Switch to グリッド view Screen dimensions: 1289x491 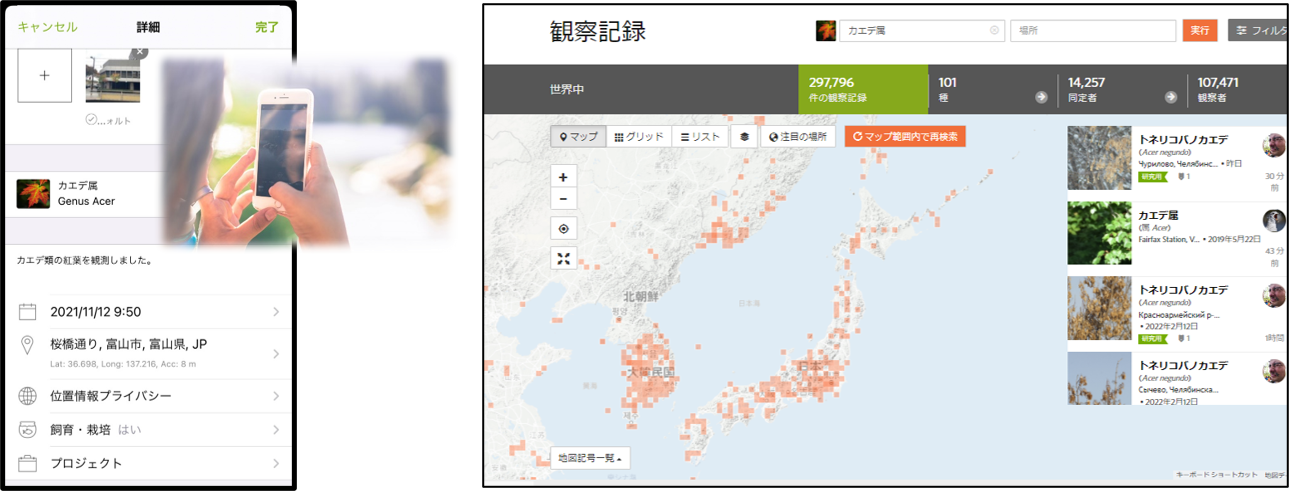pos(638,137)
